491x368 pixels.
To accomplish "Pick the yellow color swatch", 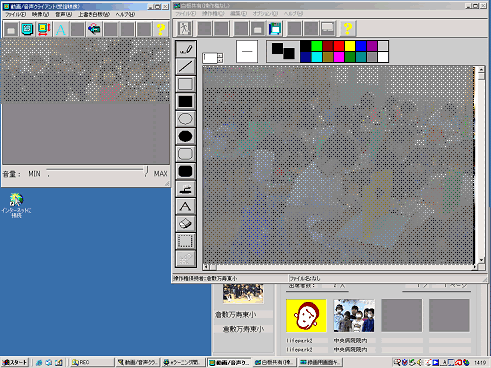I will 350,46.
